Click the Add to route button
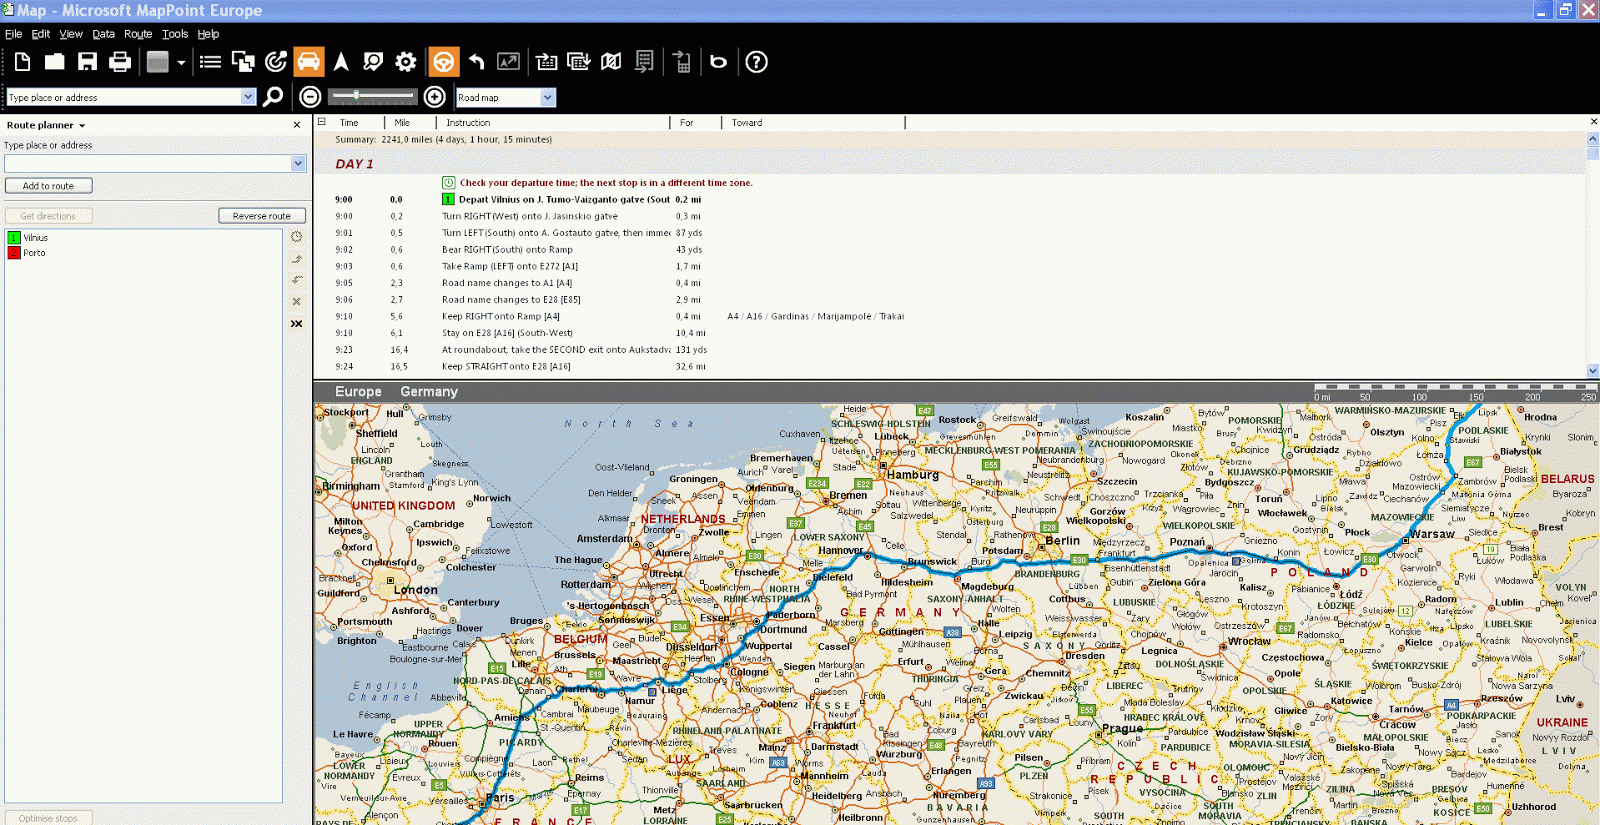Image resolution: width=1600 pixels, height=825 pixels. click(49, 186)
